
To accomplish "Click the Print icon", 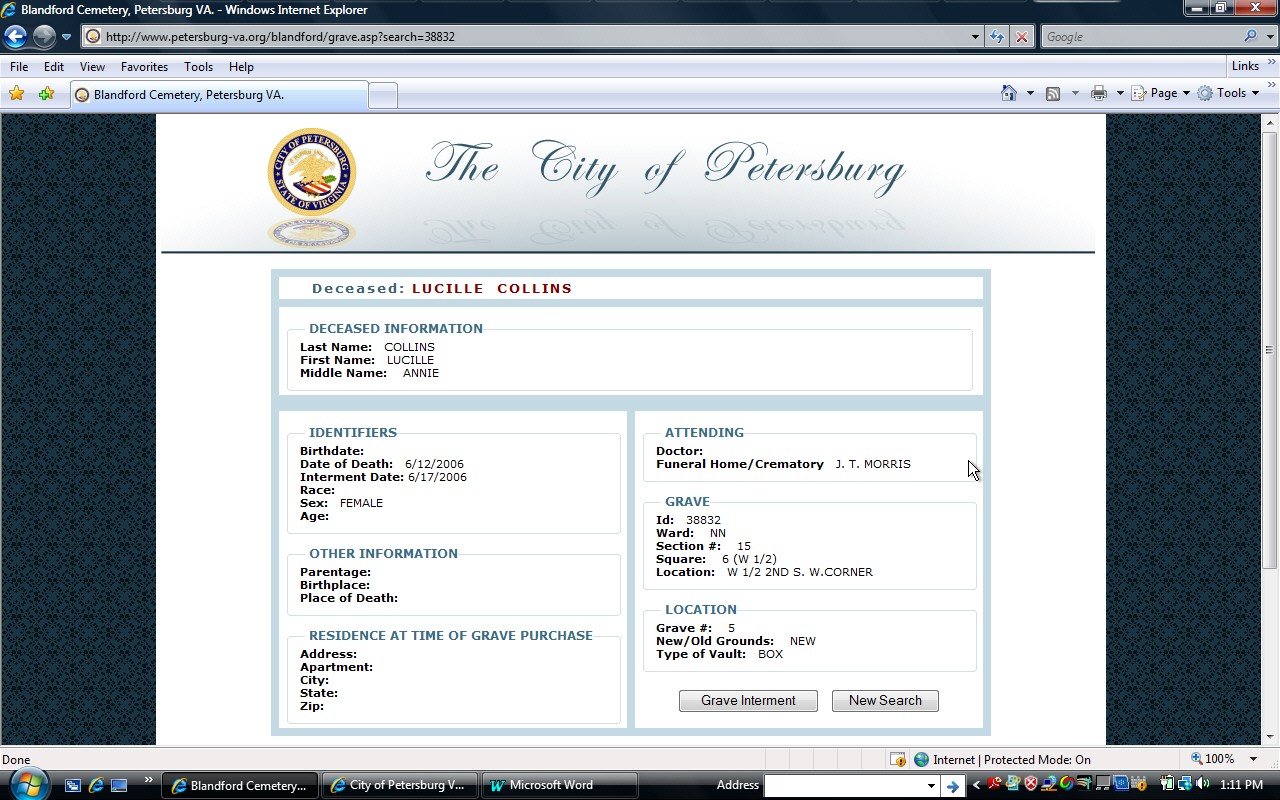I will [1099, 93].
